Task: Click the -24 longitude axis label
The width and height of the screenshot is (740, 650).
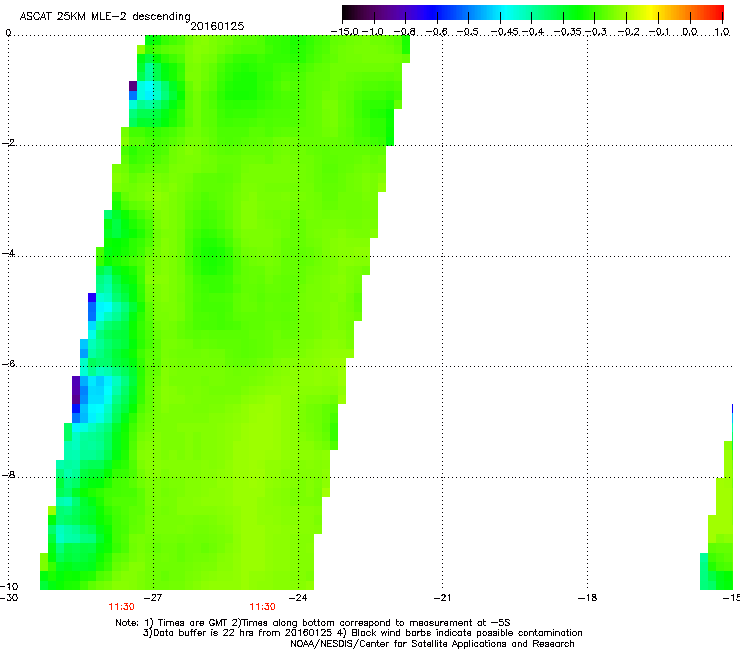Action: pos(298,598)
